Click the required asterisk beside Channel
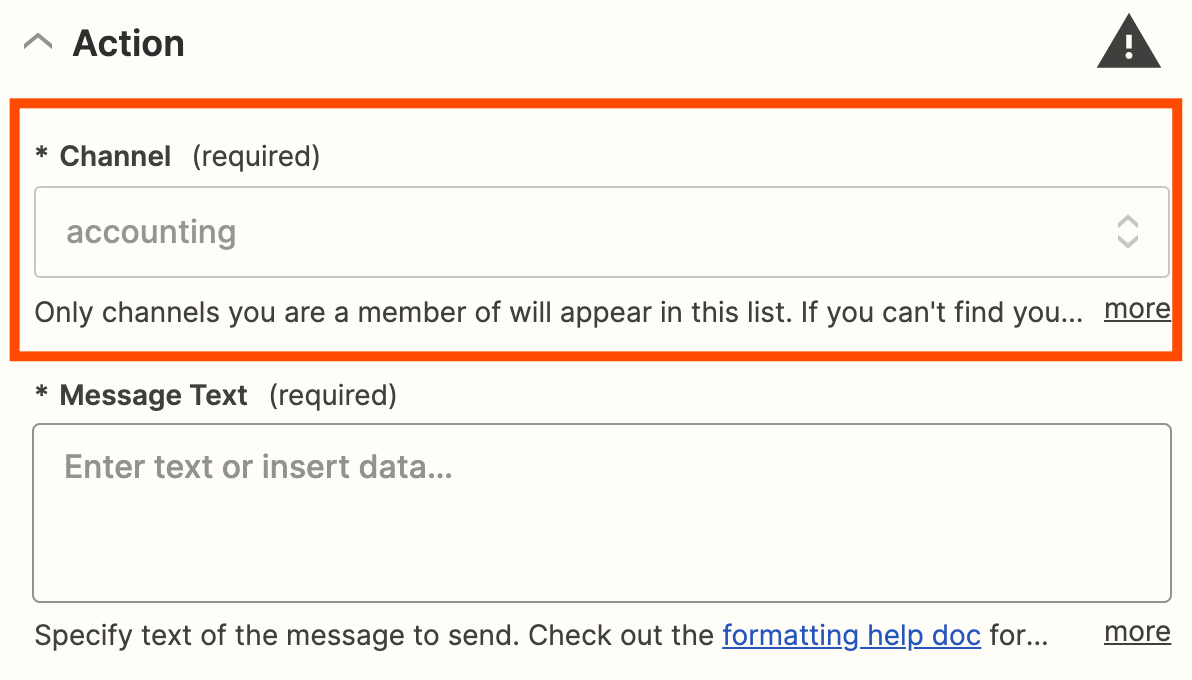 point(42,157)
